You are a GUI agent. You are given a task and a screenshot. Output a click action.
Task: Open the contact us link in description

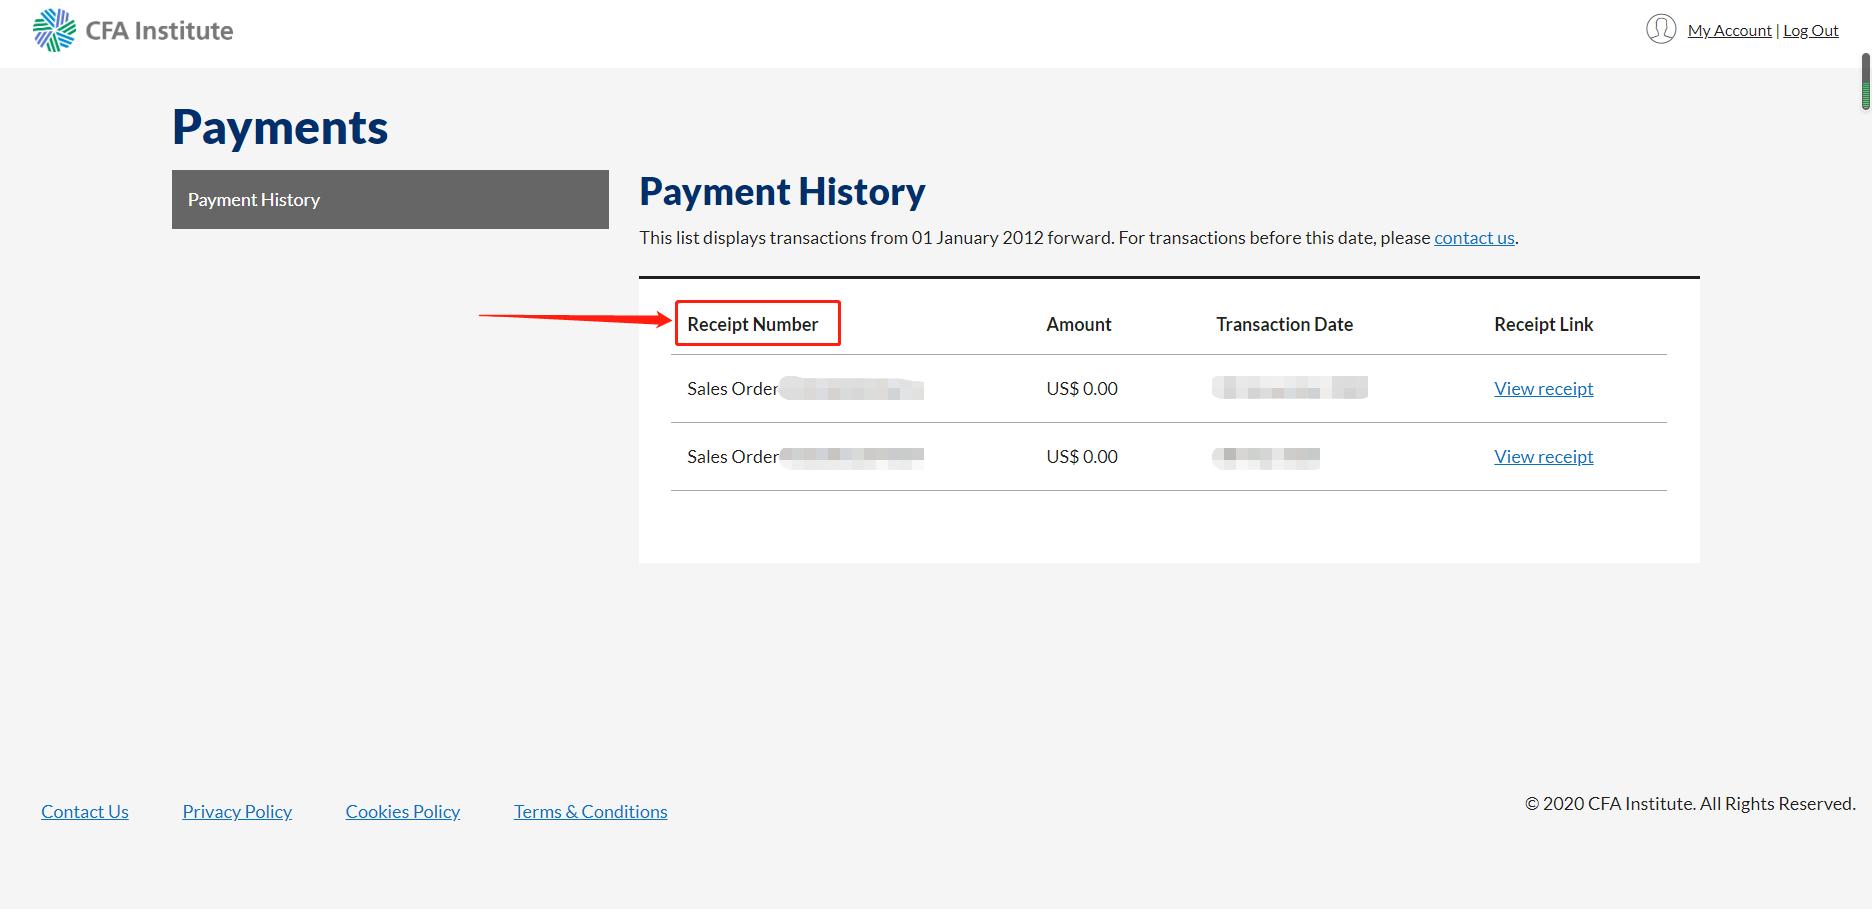1474,238
